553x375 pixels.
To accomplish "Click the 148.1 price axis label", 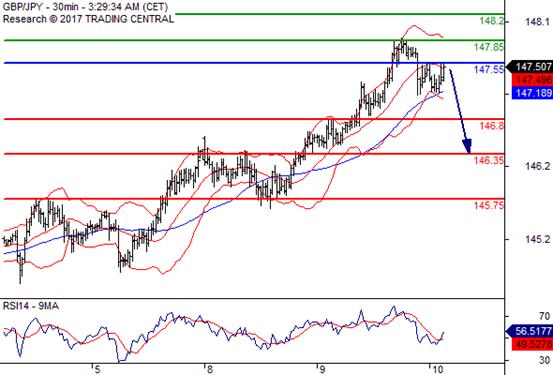I will [537, 22].
